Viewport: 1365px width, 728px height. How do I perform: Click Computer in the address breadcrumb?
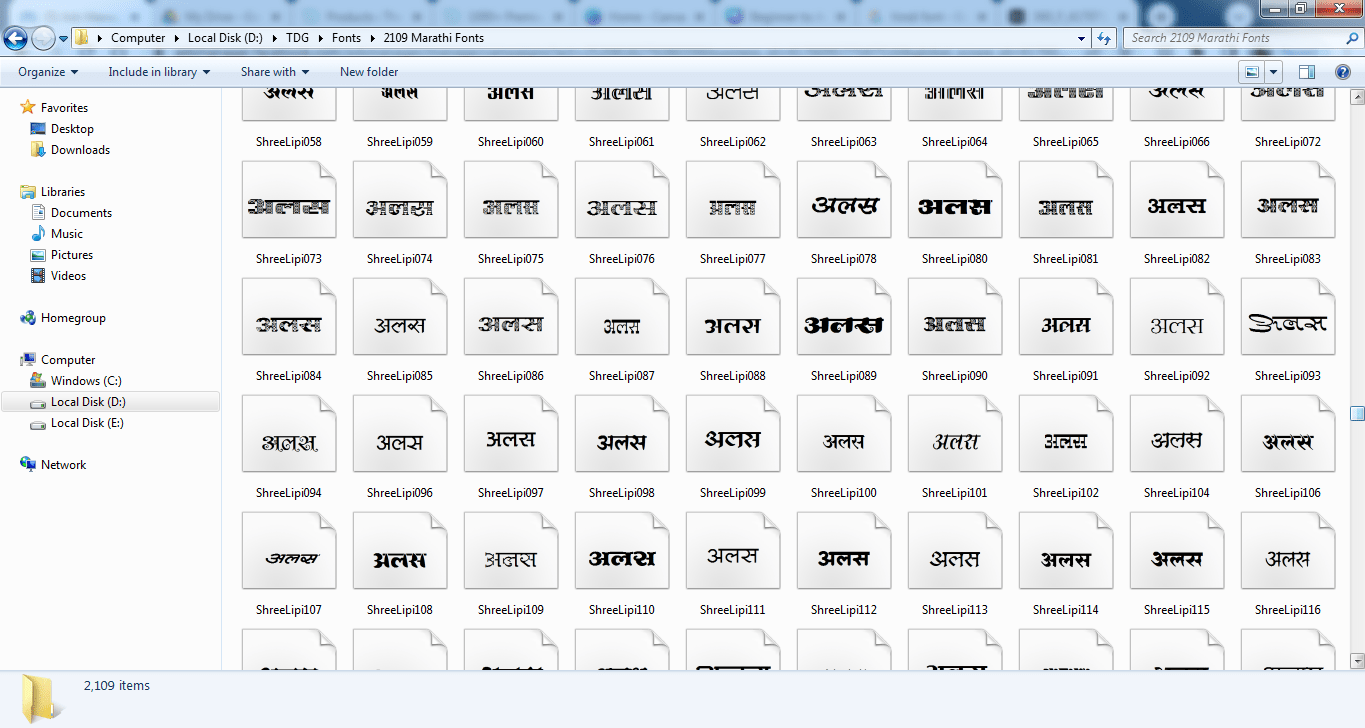[x=138, y=38]
